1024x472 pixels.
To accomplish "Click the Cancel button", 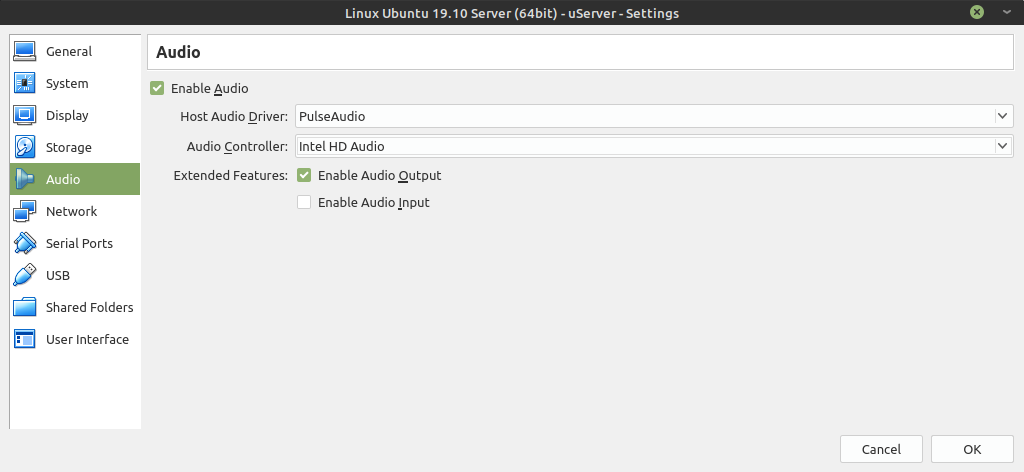I will click(x=881, y=449).
